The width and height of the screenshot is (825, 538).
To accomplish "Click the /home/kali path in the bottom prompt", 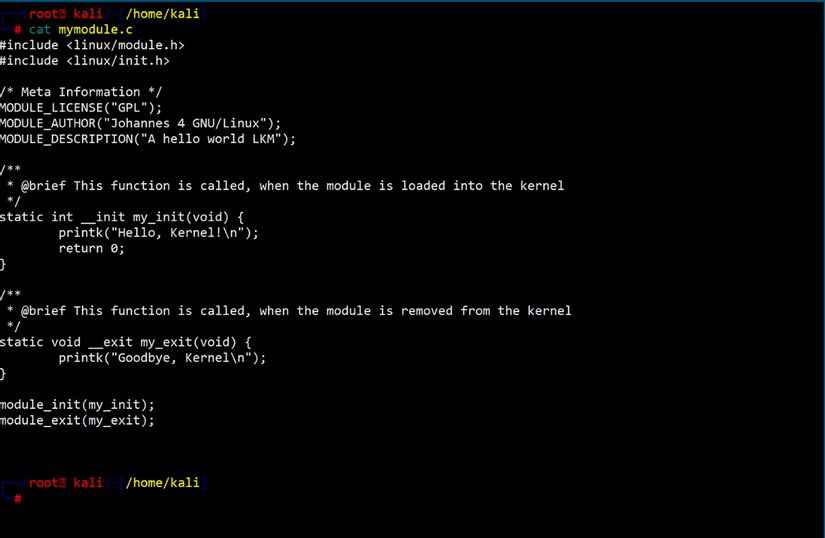I will tap(163, 483).
